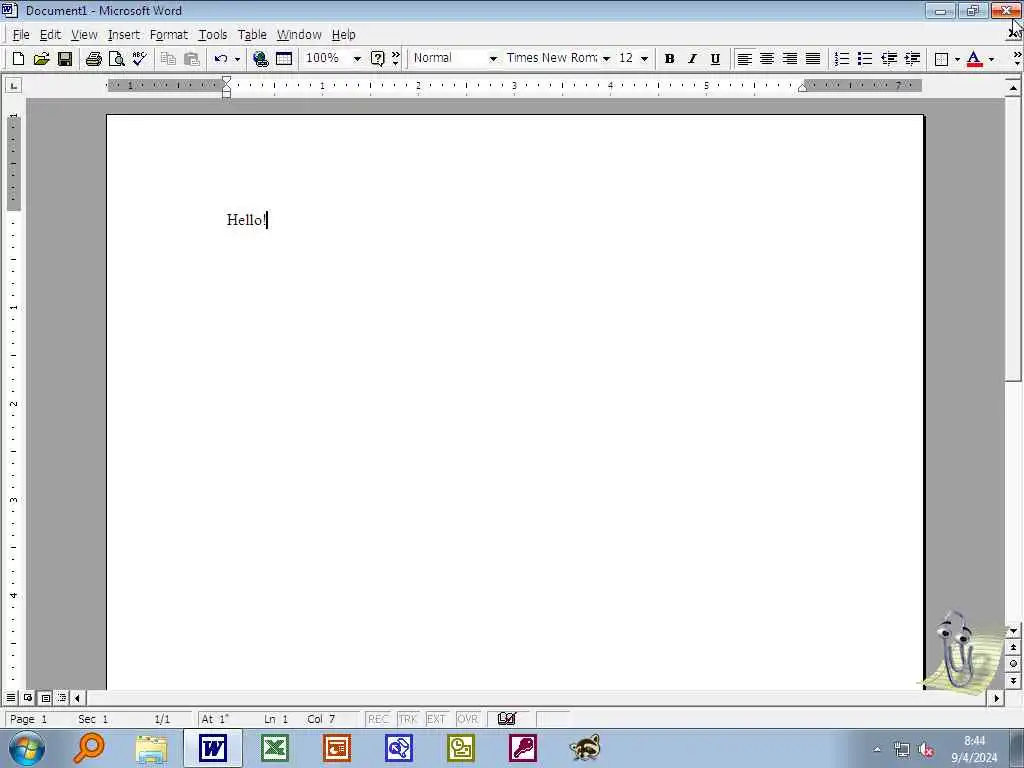Screen dimensions: 1024x768
Task: Open Microsoft Word Help icon
Action: pyautogui.click(x=377, y=59)
